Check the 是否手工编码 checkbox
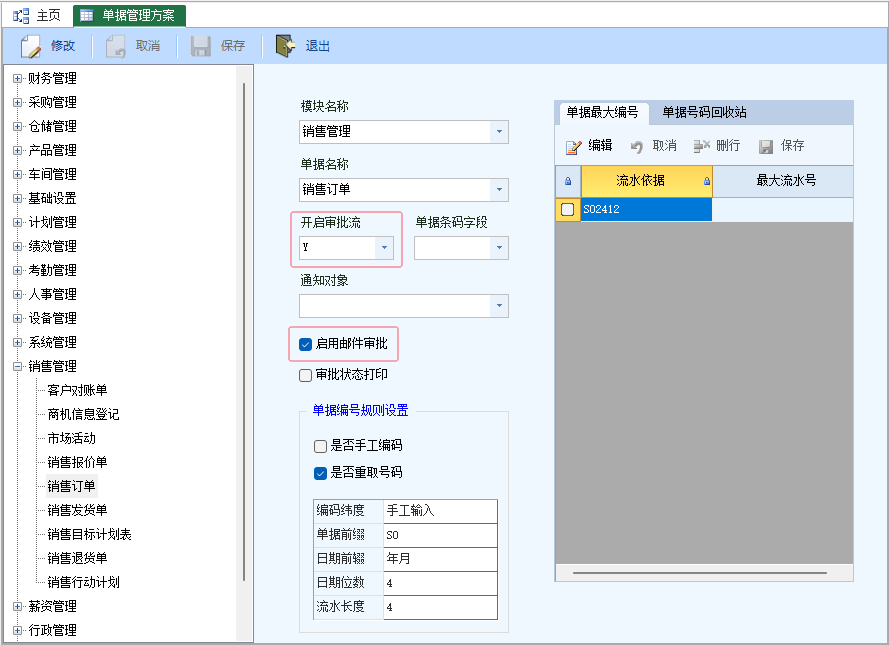889x645 pixels. pos(320,446)
